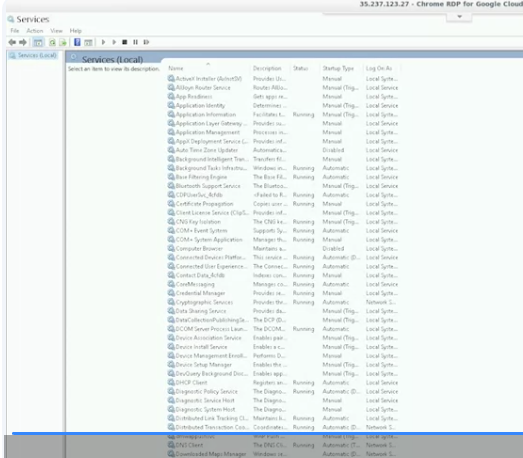Click the Pause Service icon
This screenshot has height=458, width=523.
(135, 42)
